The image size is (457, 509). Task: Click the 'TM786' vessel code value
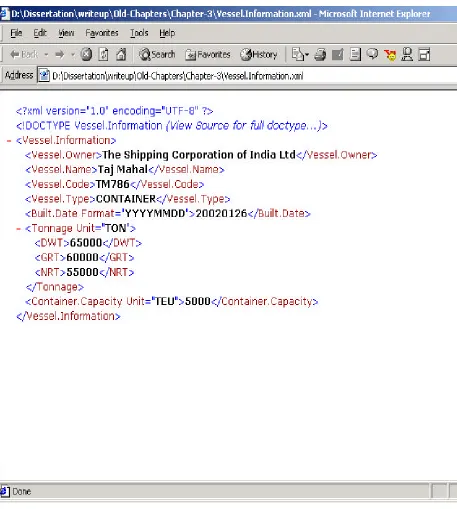(112, 184)
